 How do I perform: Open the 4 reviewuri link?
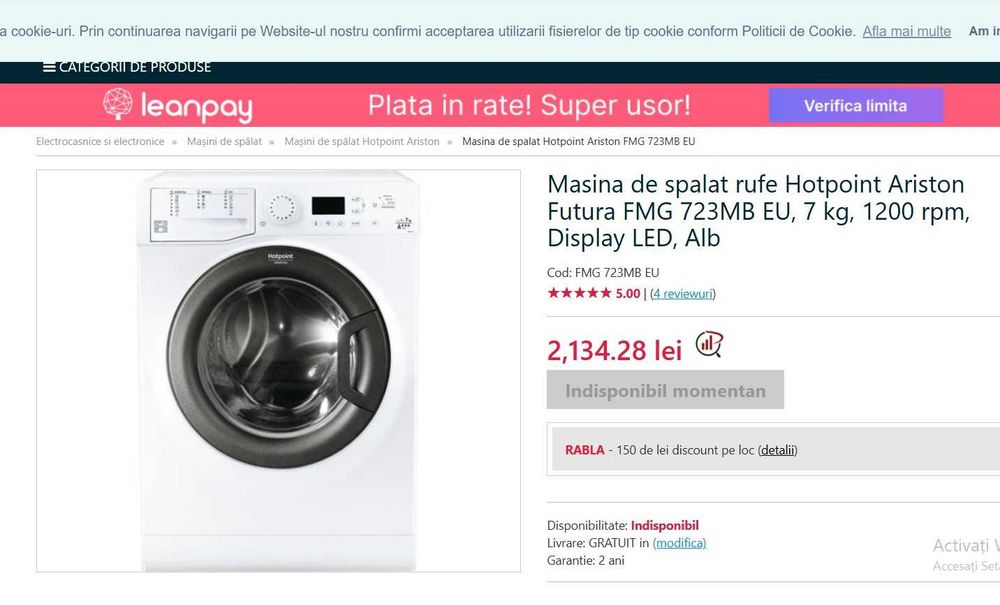coord(682,293)
